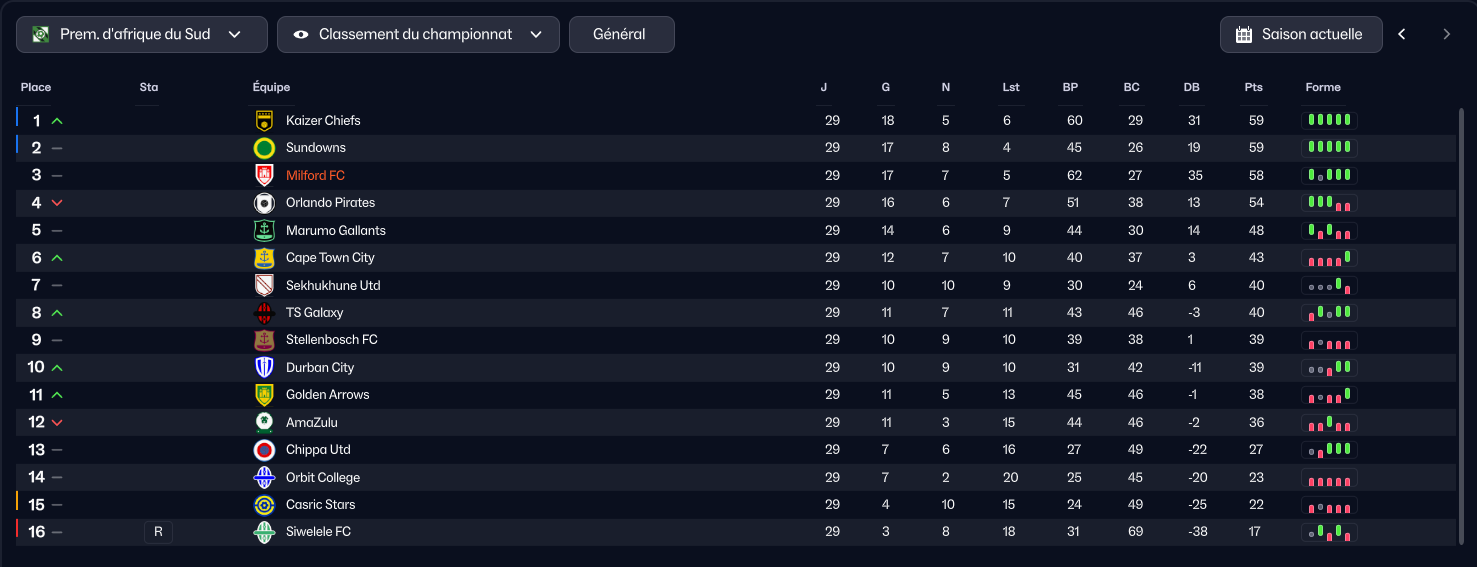The image size is (1477, 567).
Task: Click the Chippa Utd round badge
Action: 264,450
